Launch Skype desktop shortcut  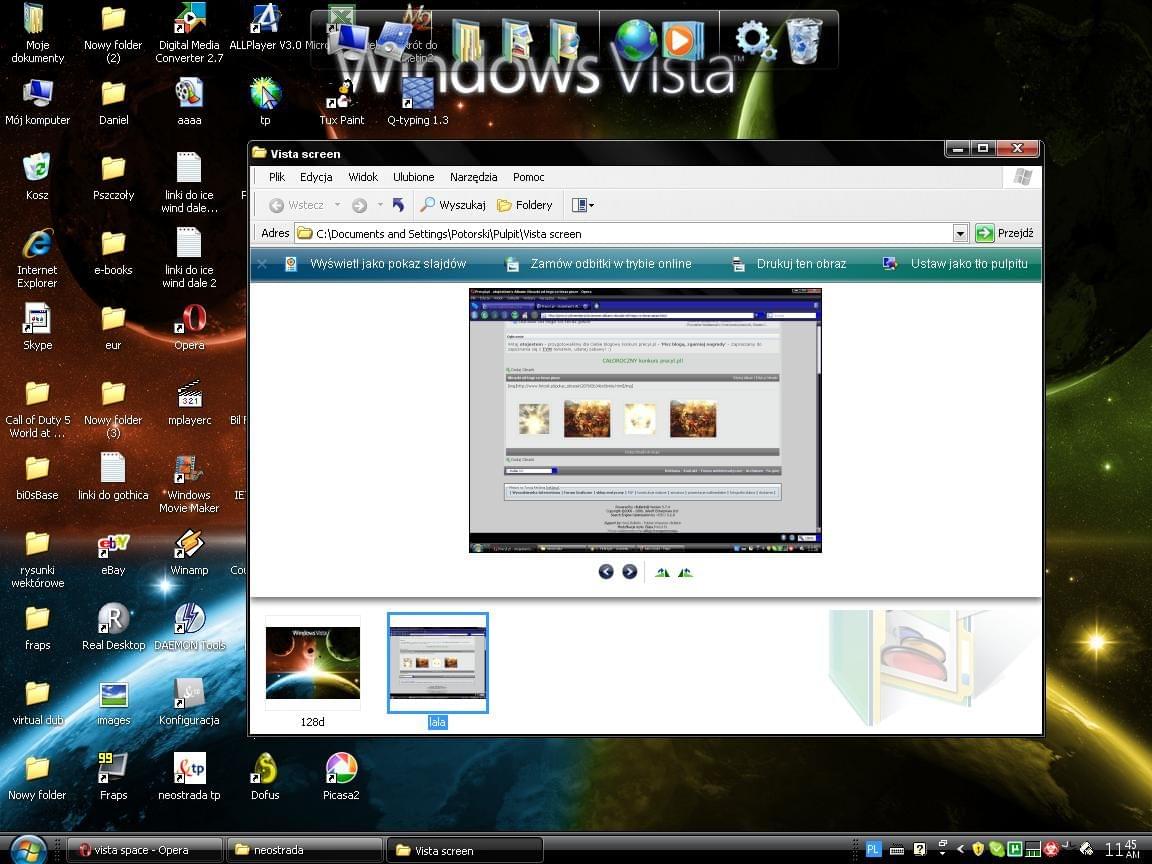pos(37,328)
